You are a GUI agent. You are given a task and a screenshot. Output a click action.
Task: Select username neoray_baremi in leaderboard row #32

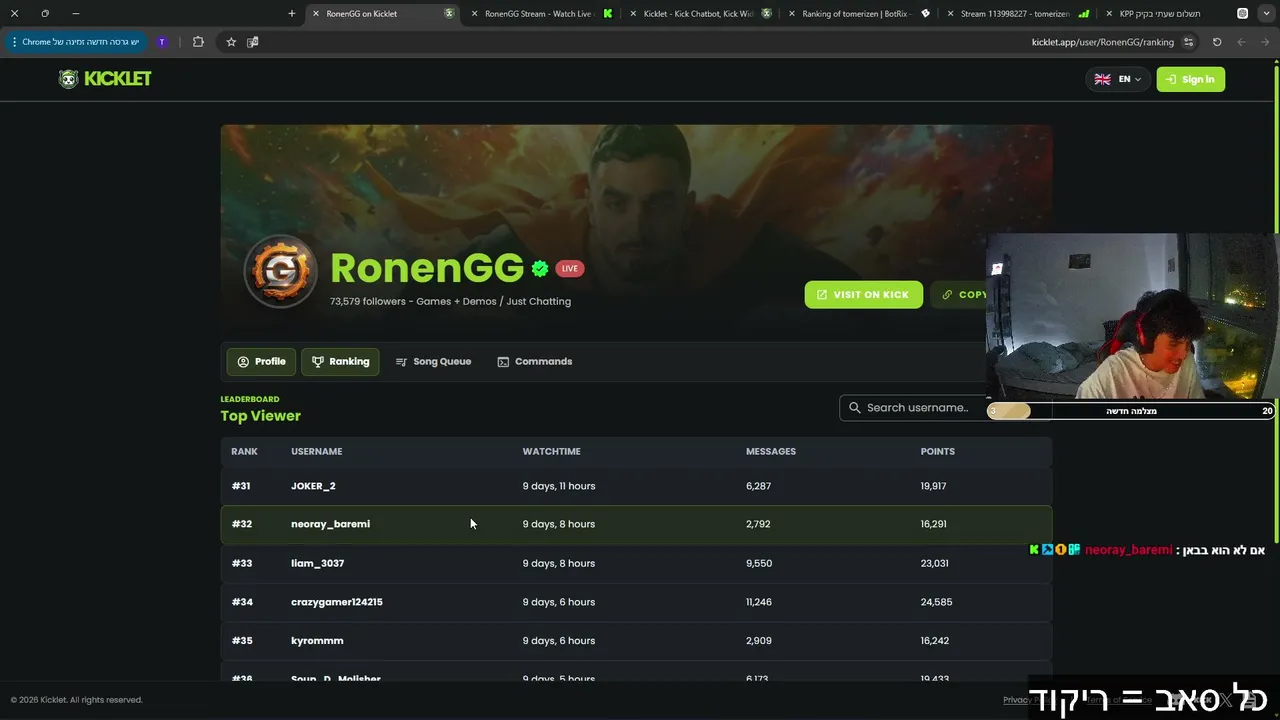330,524
